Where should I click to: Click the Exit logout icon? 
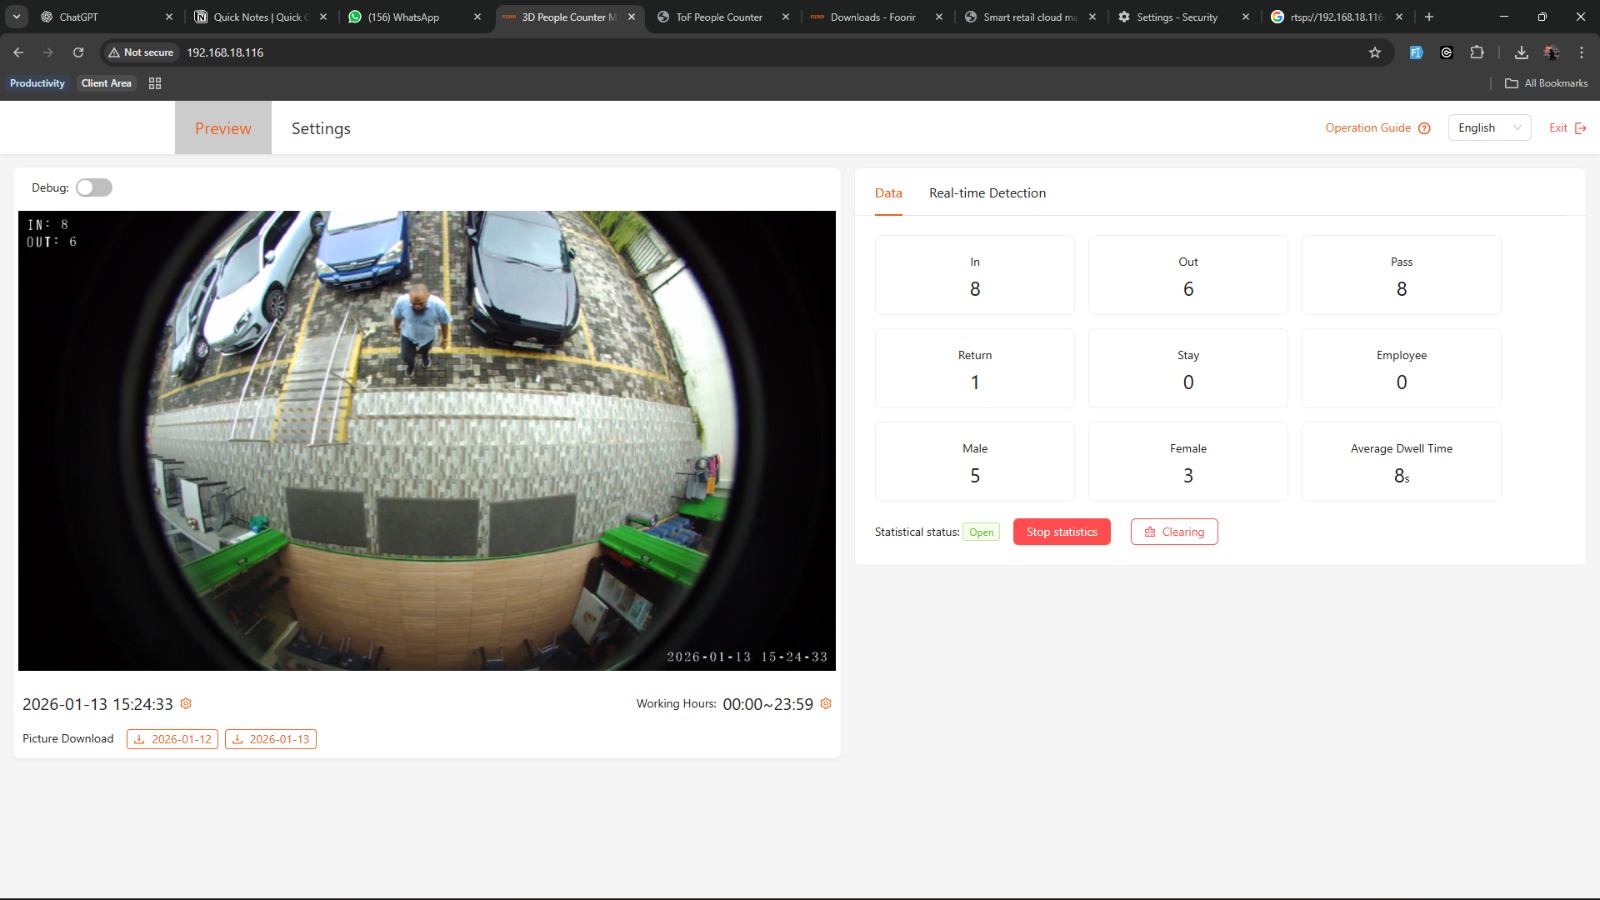click(1581, 128)
